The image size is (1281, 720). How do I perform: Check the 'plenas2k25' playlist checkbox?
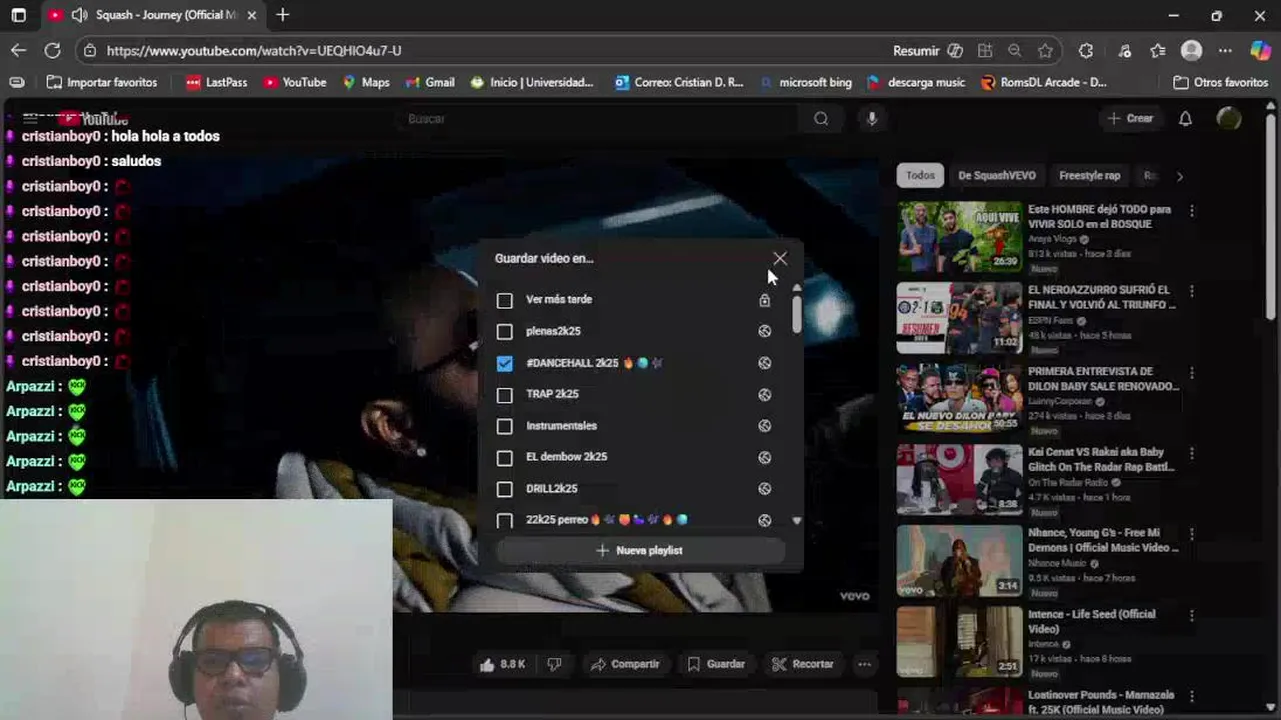coord(505,331)
